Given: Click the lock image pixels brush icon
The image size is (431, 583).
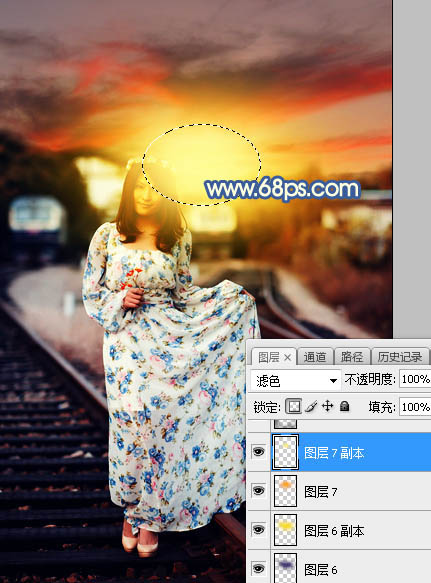Looking at the screenshot, I should [x=311, y=407].
